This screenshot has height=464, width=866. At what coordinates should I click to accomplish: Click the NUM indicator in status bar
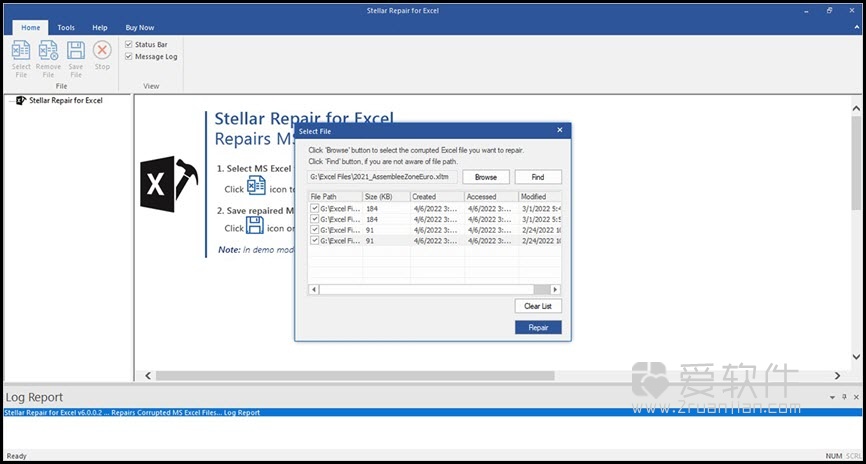click(x=833, y=456)
